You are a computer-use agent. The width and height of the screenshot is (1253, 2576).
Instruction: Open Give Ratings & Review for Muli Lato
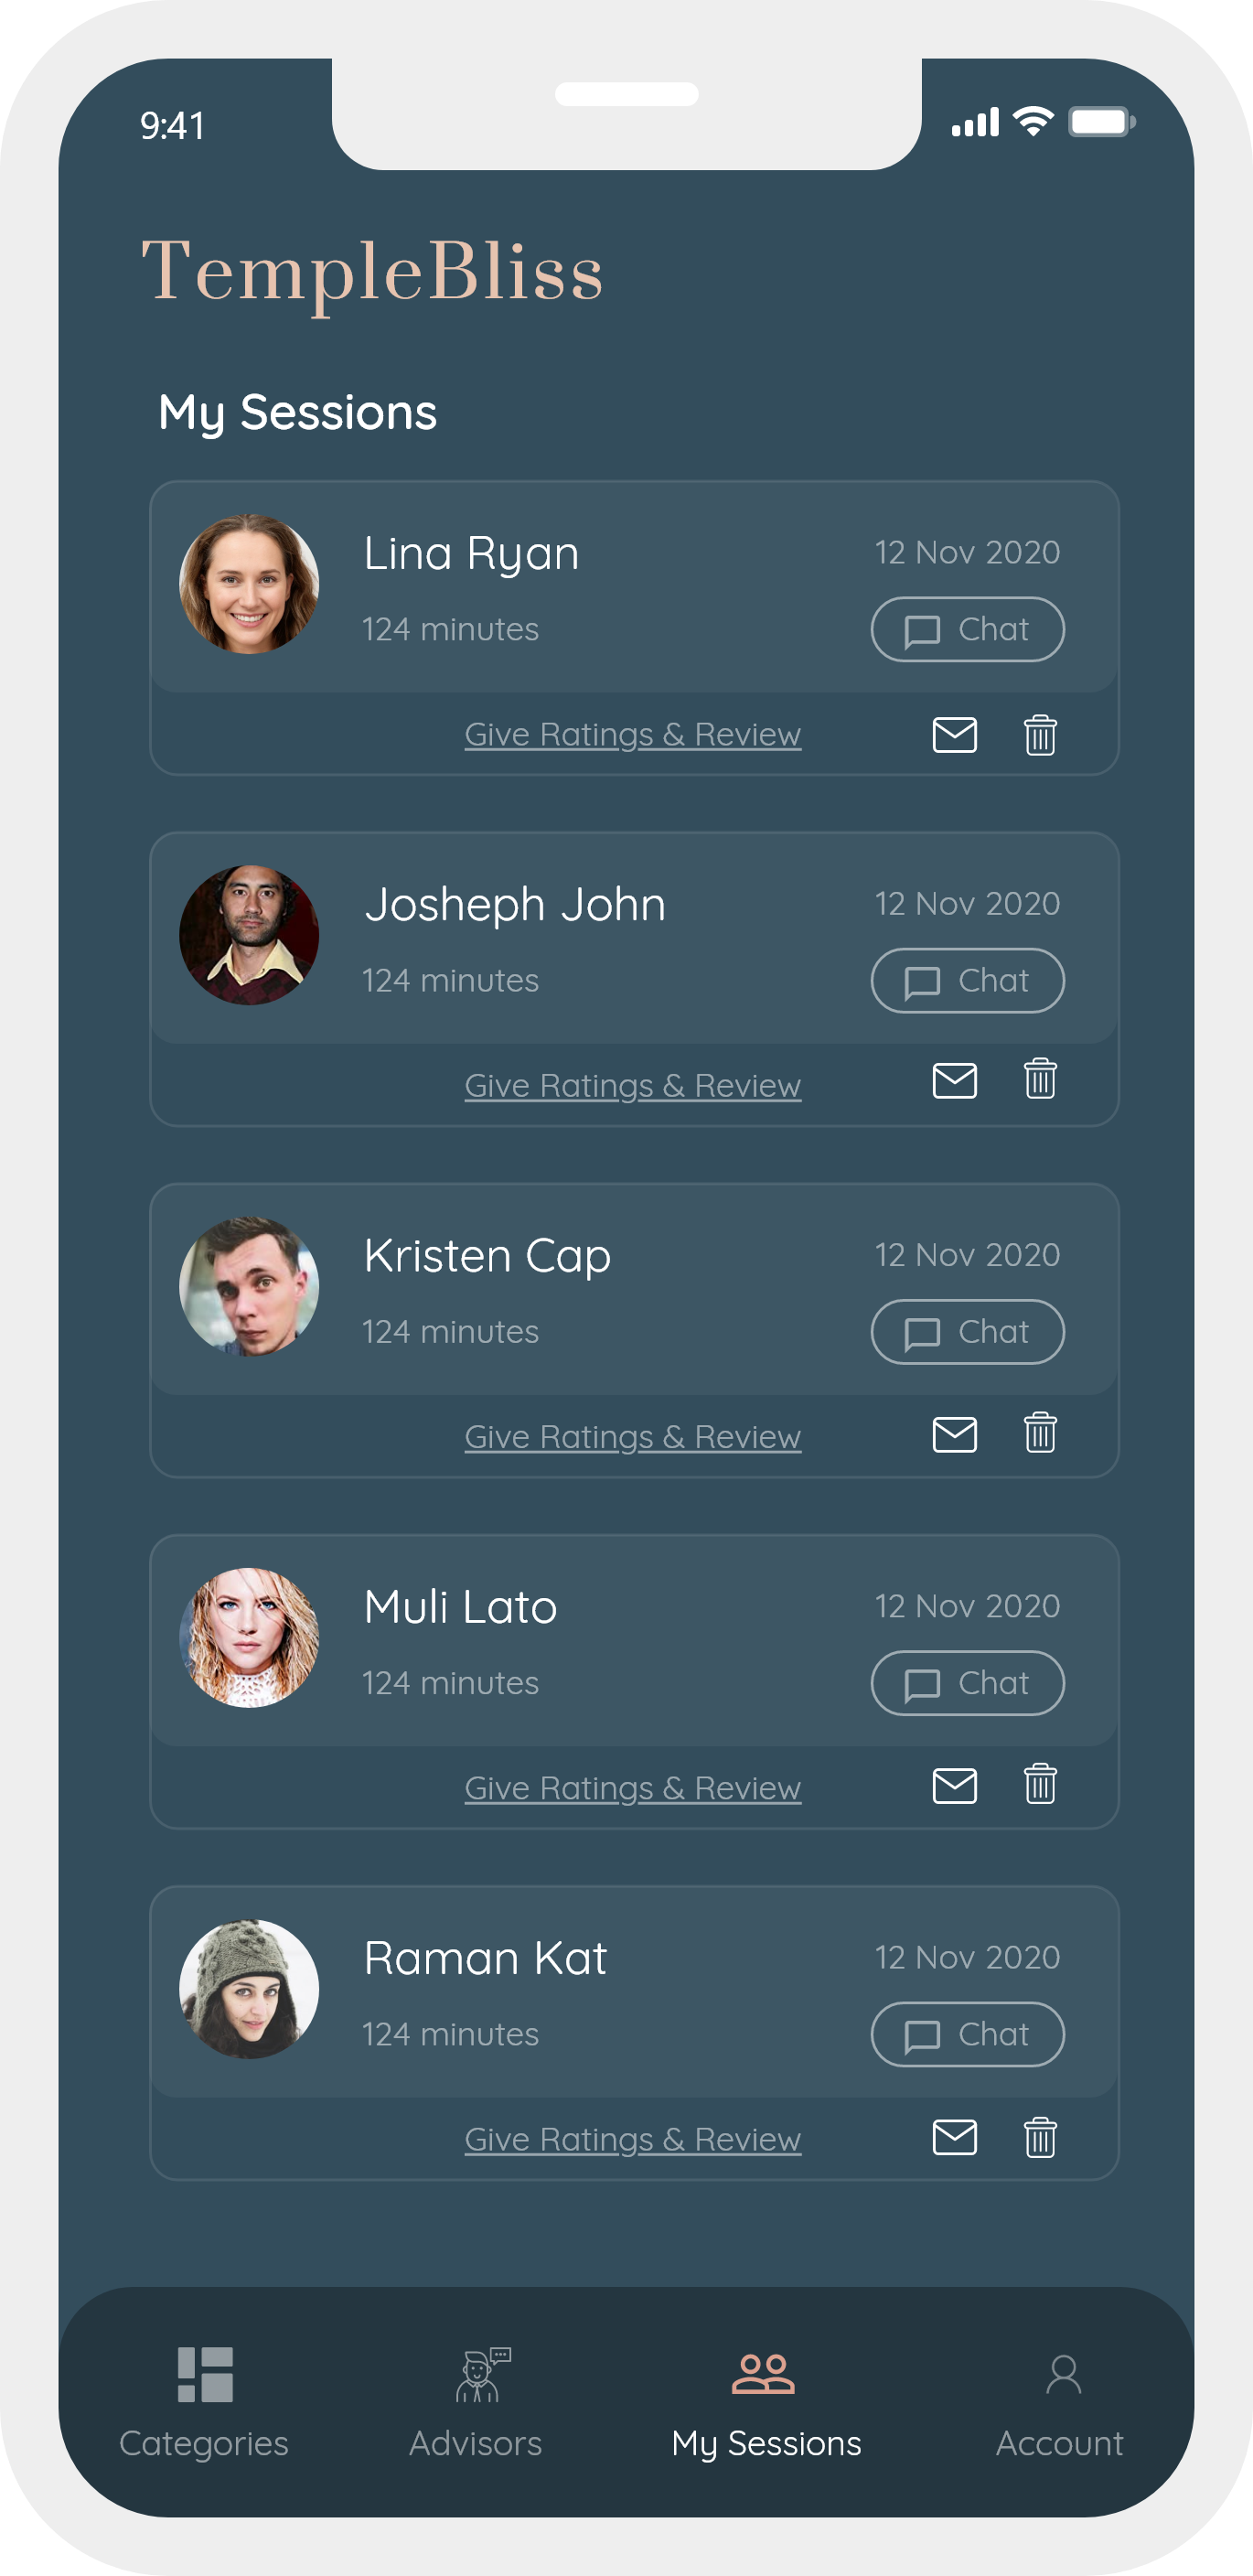point(632,1788)
